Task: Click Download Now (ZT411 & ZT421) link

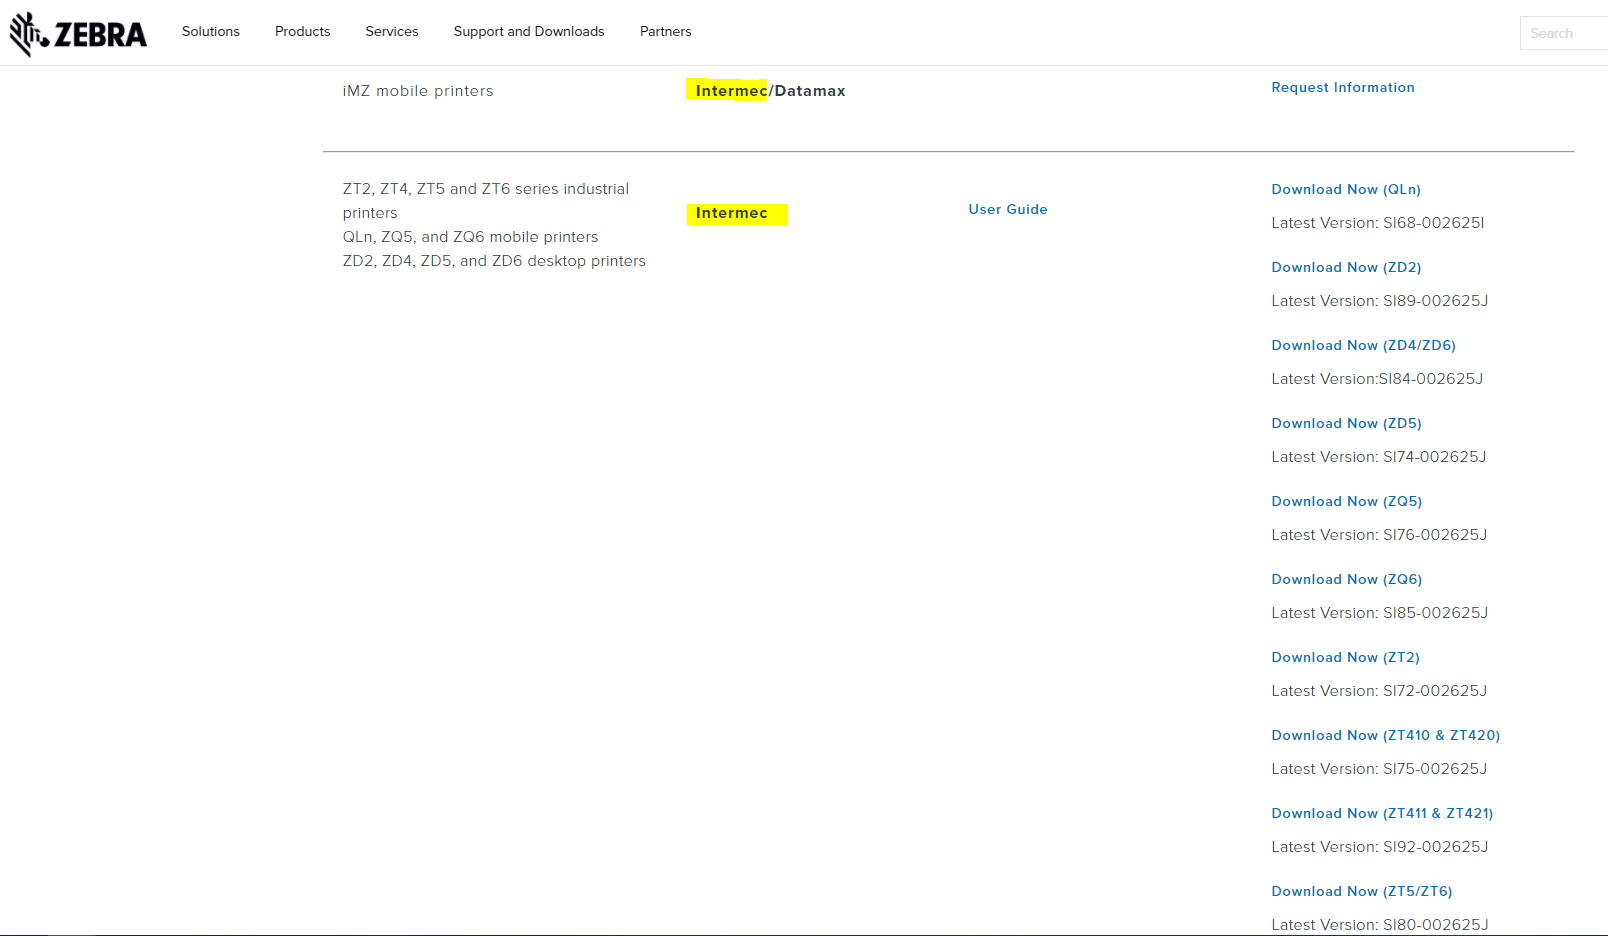Action: [1381, 814]
